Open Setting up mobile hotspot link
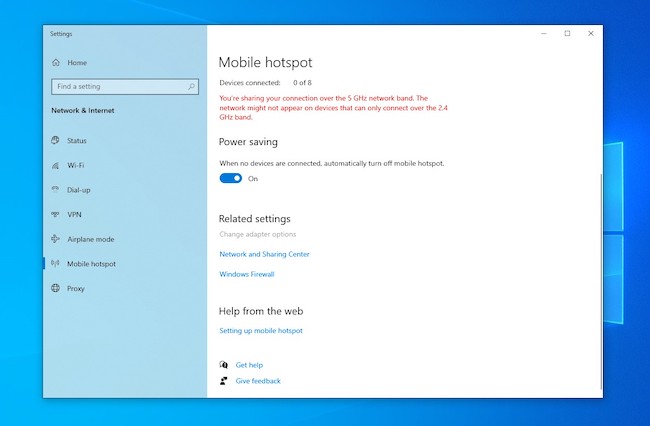This screenshot has height=426, width=650. [261, 331]
